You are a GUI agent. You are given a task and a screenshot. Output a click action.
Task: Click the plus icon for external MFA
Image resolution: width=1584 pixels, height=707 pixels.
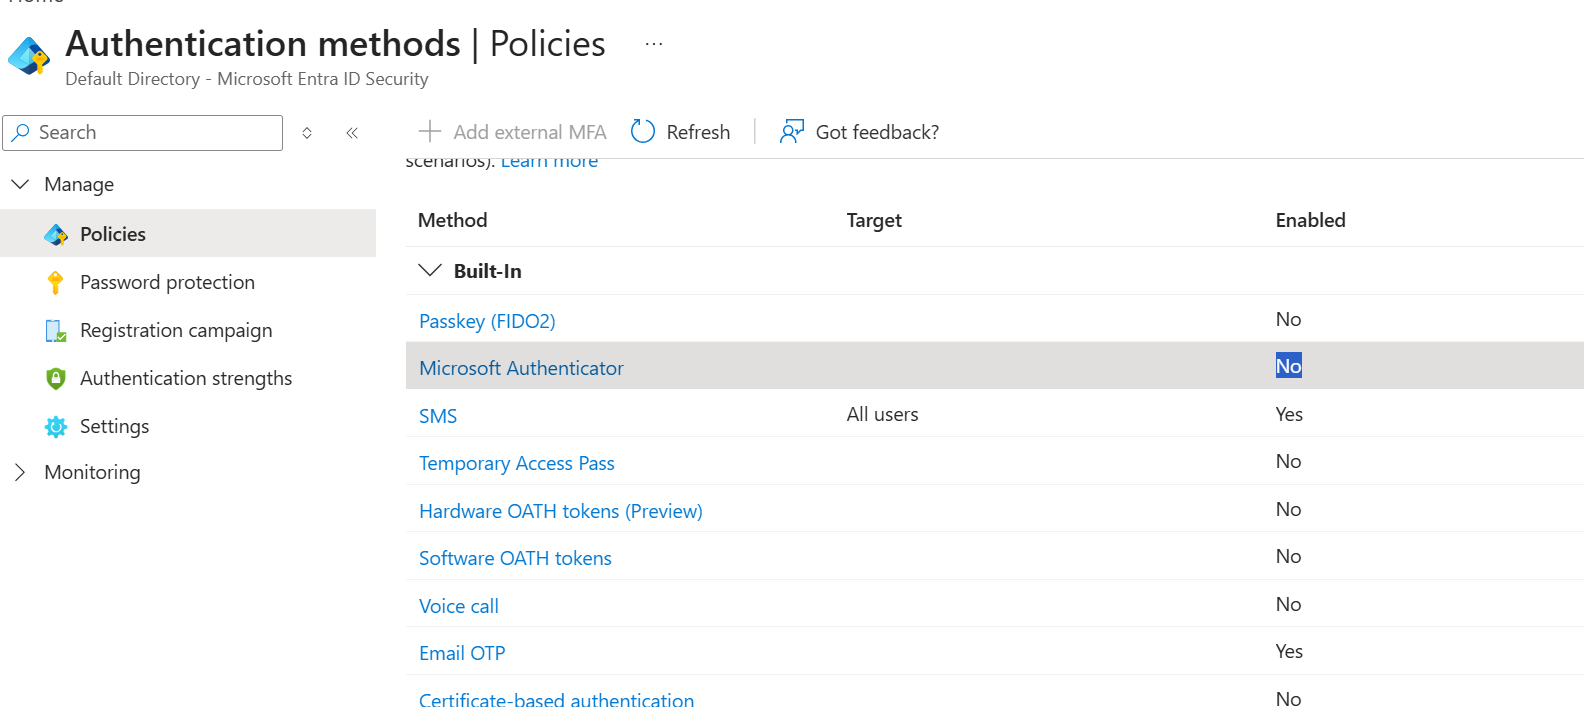(x=430, y=131)
